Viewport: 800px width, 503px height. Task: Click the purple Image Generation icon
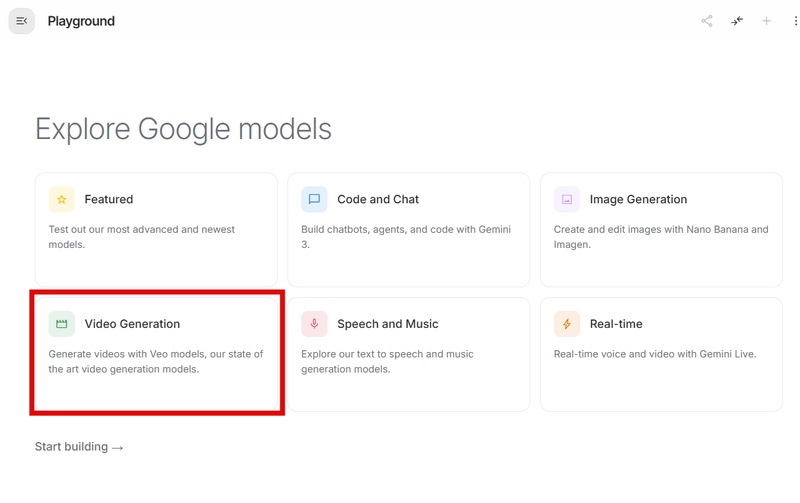click(x=567, y=199)
